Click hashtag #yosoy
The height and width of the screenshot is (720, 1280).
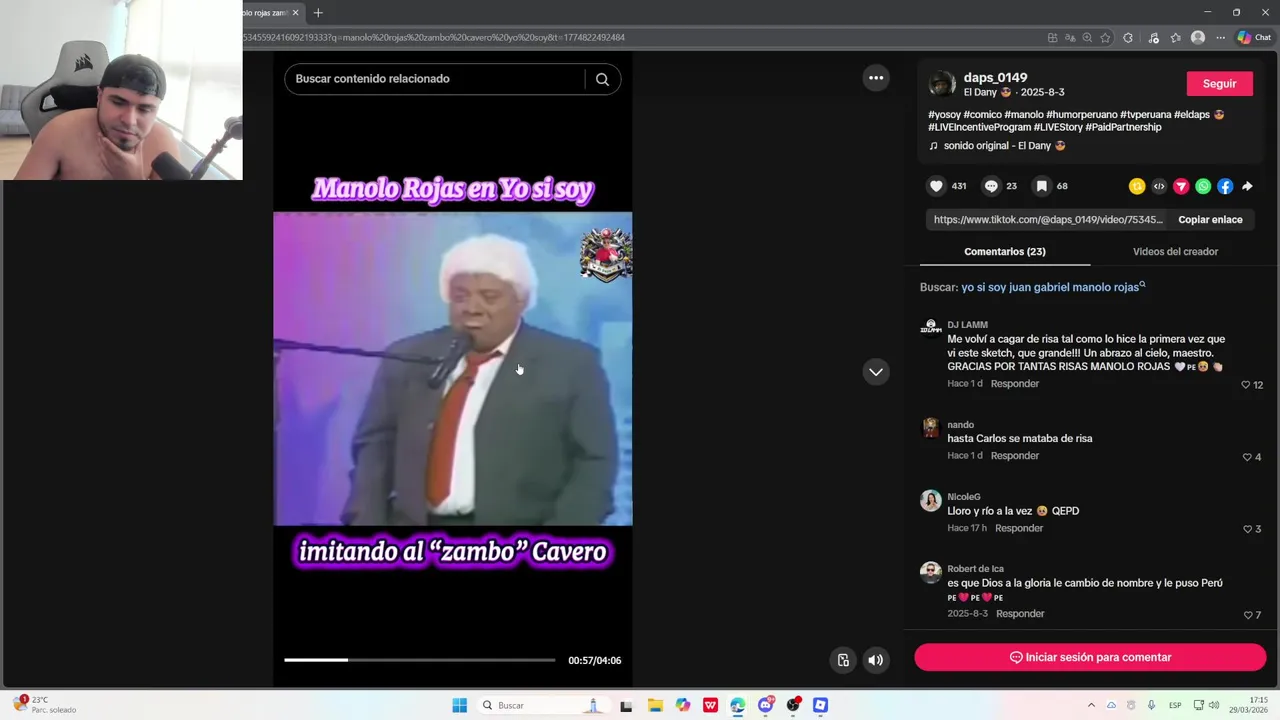(944, 115)
